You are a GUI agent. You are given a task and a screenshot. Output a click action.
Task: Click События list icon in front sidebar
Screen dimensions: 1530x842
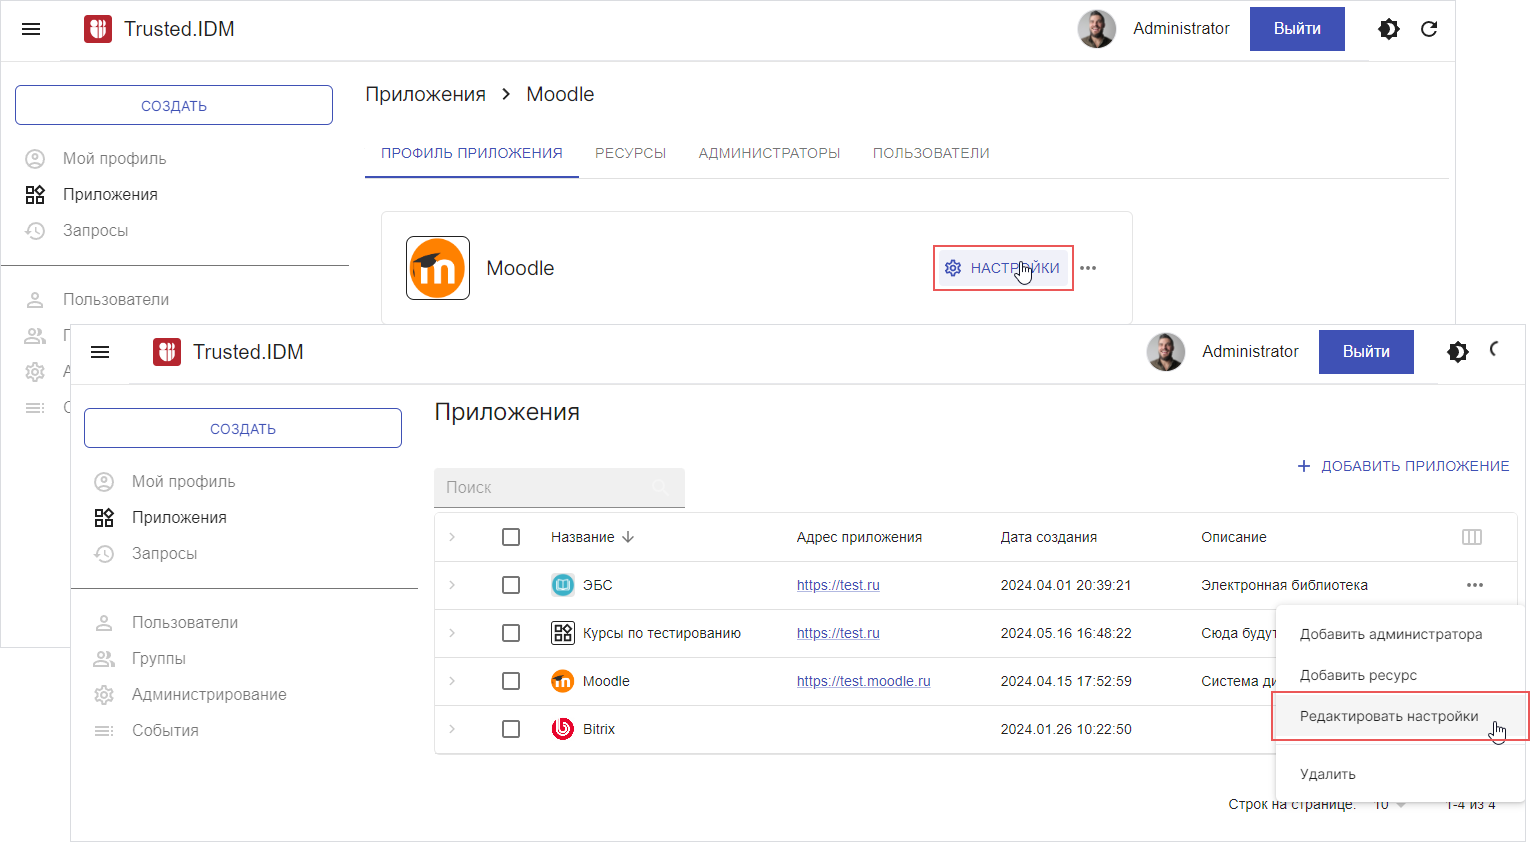coord(104,731)
